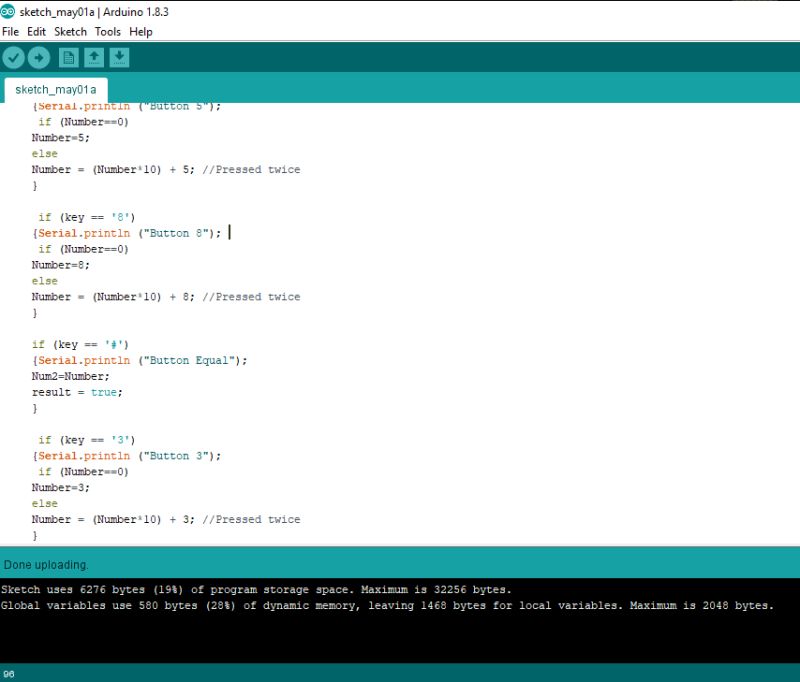Open the File menu
Screen dimensions: 800x682
(x=10, y=31)
